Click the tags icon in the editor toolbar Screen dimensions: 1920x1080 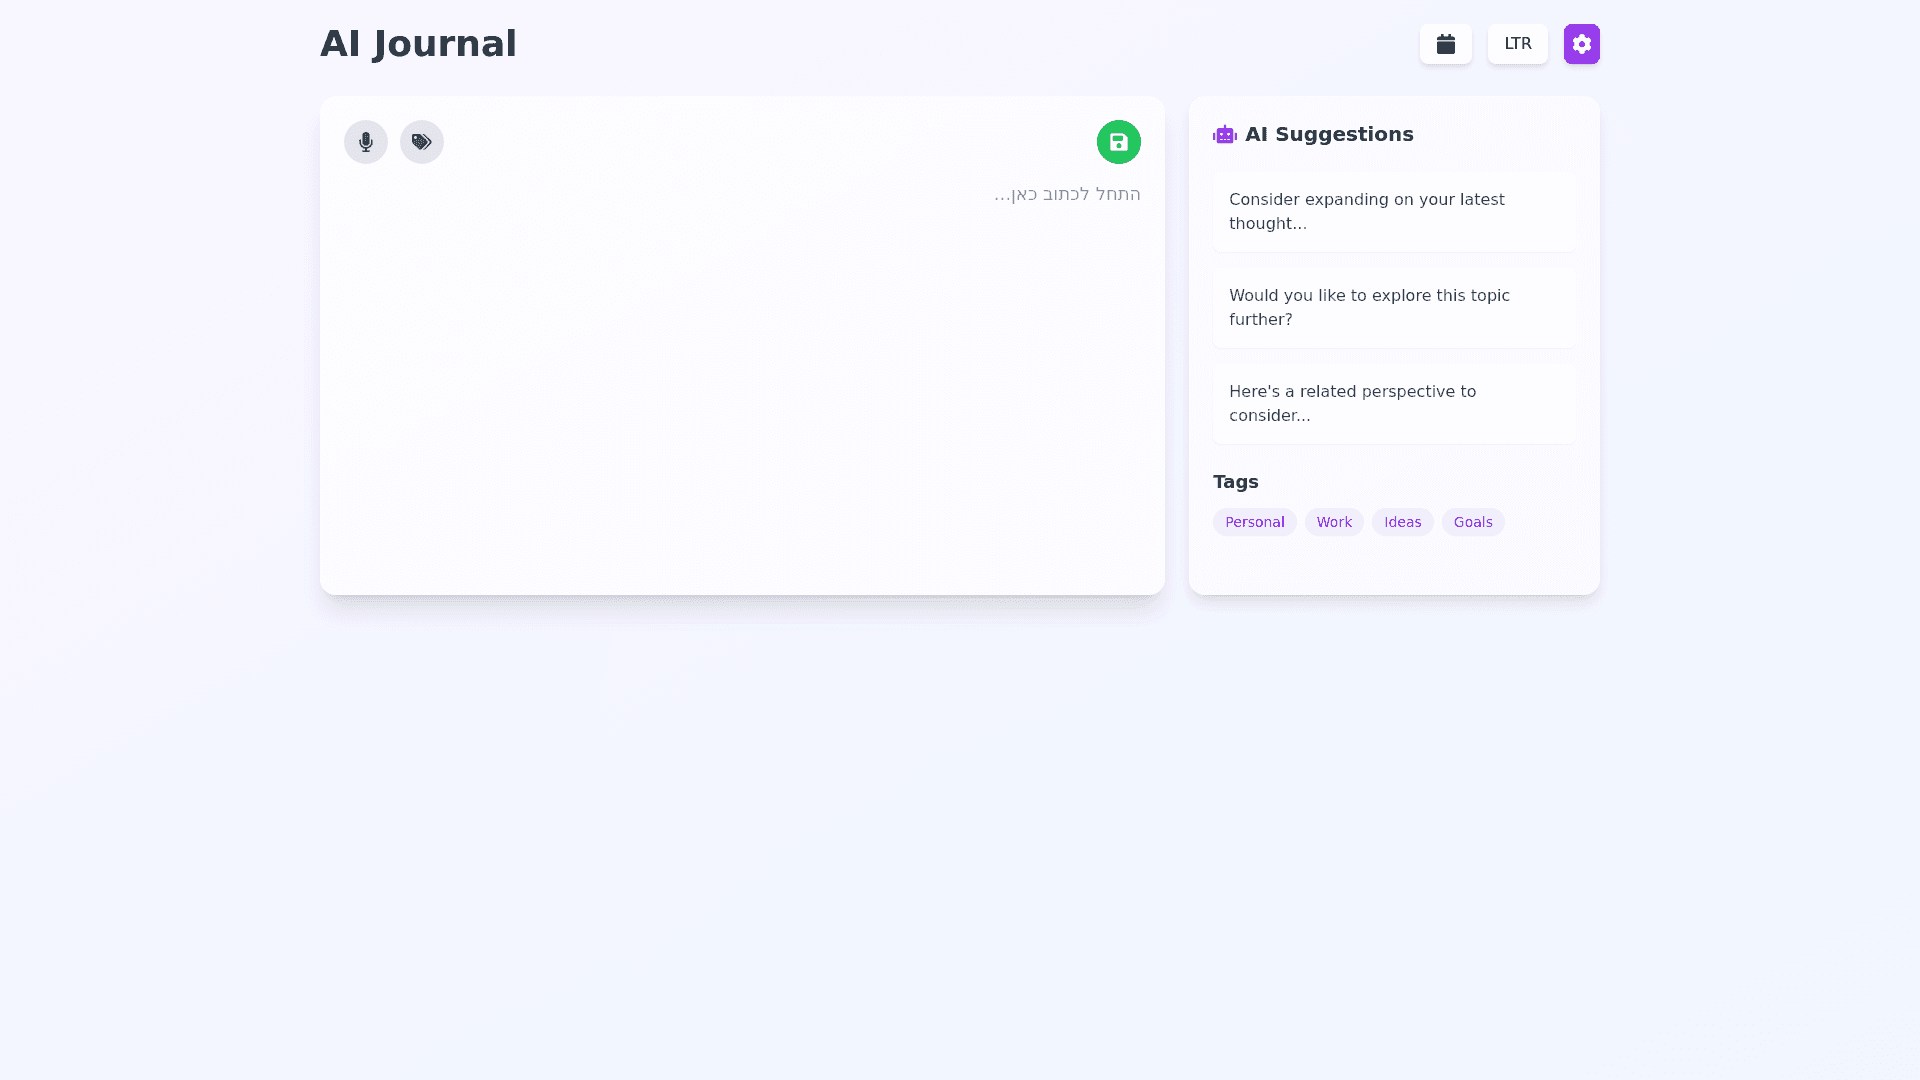tap(422, 142)
